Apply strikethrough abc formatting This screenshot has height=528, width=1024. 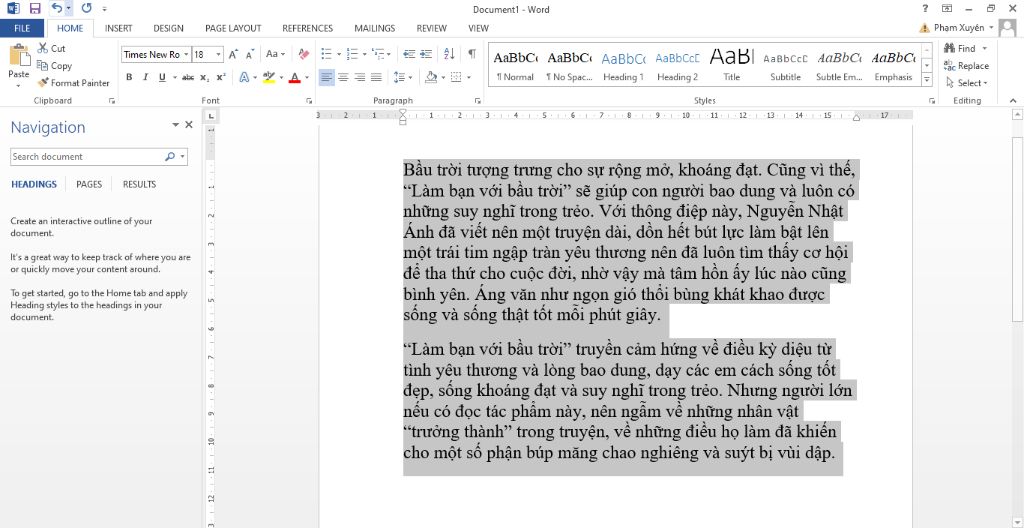pos(188,77)
